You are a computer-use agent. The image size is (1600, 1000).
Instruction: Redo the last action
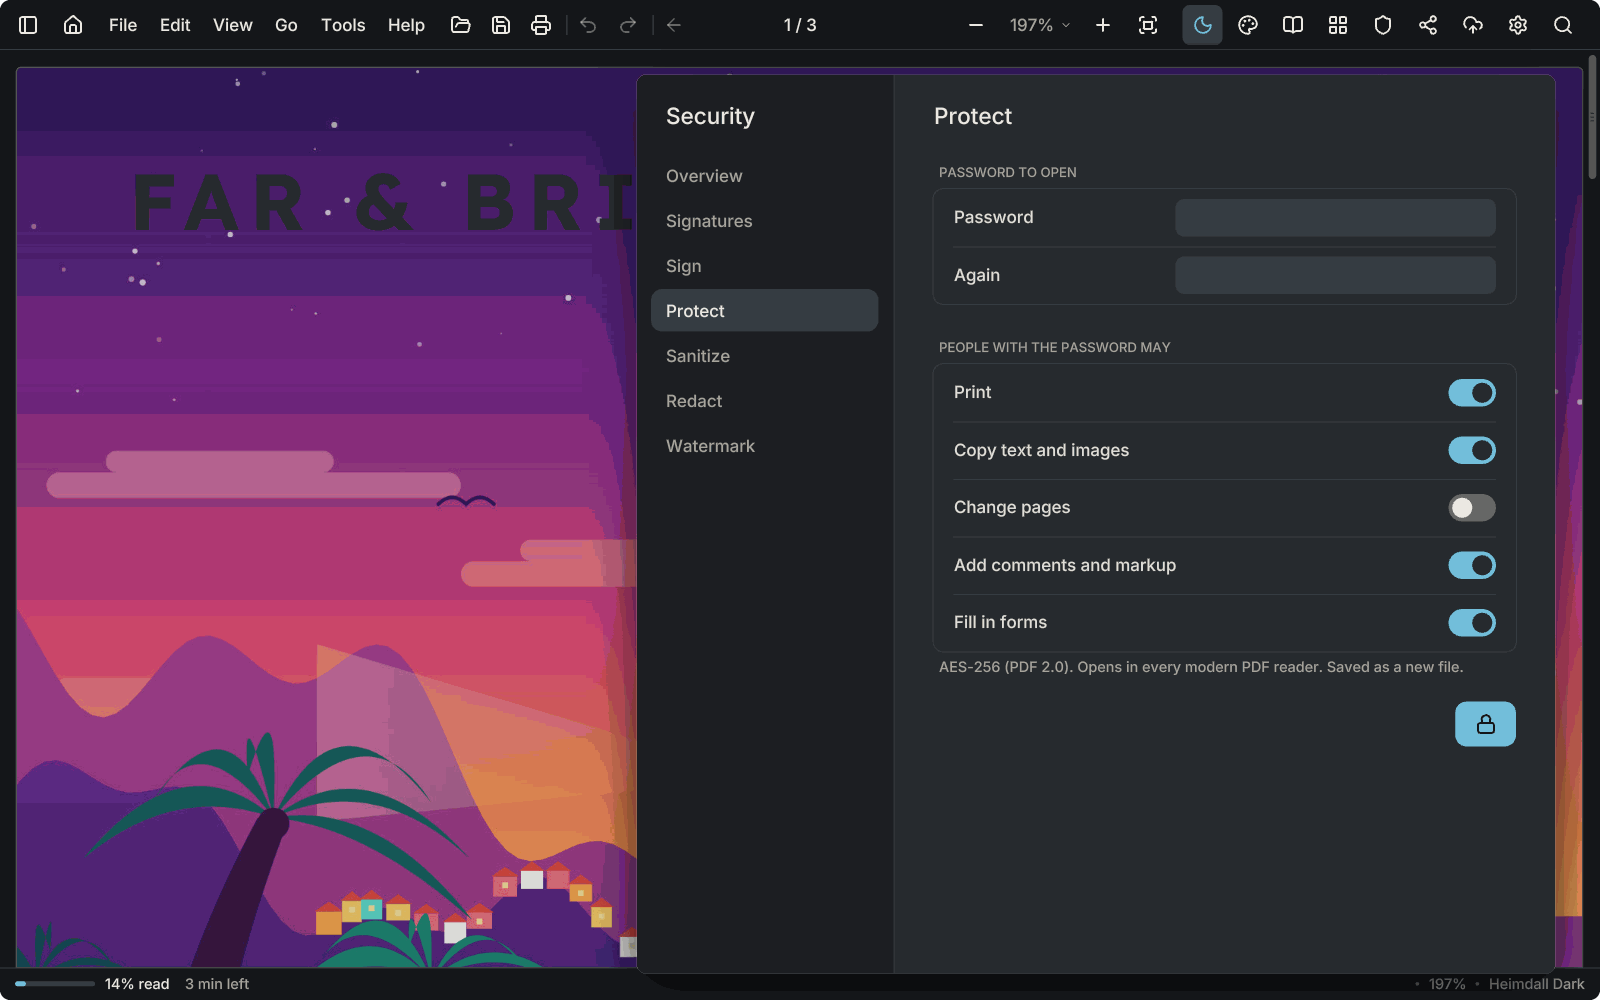click(x=628, y=25)
